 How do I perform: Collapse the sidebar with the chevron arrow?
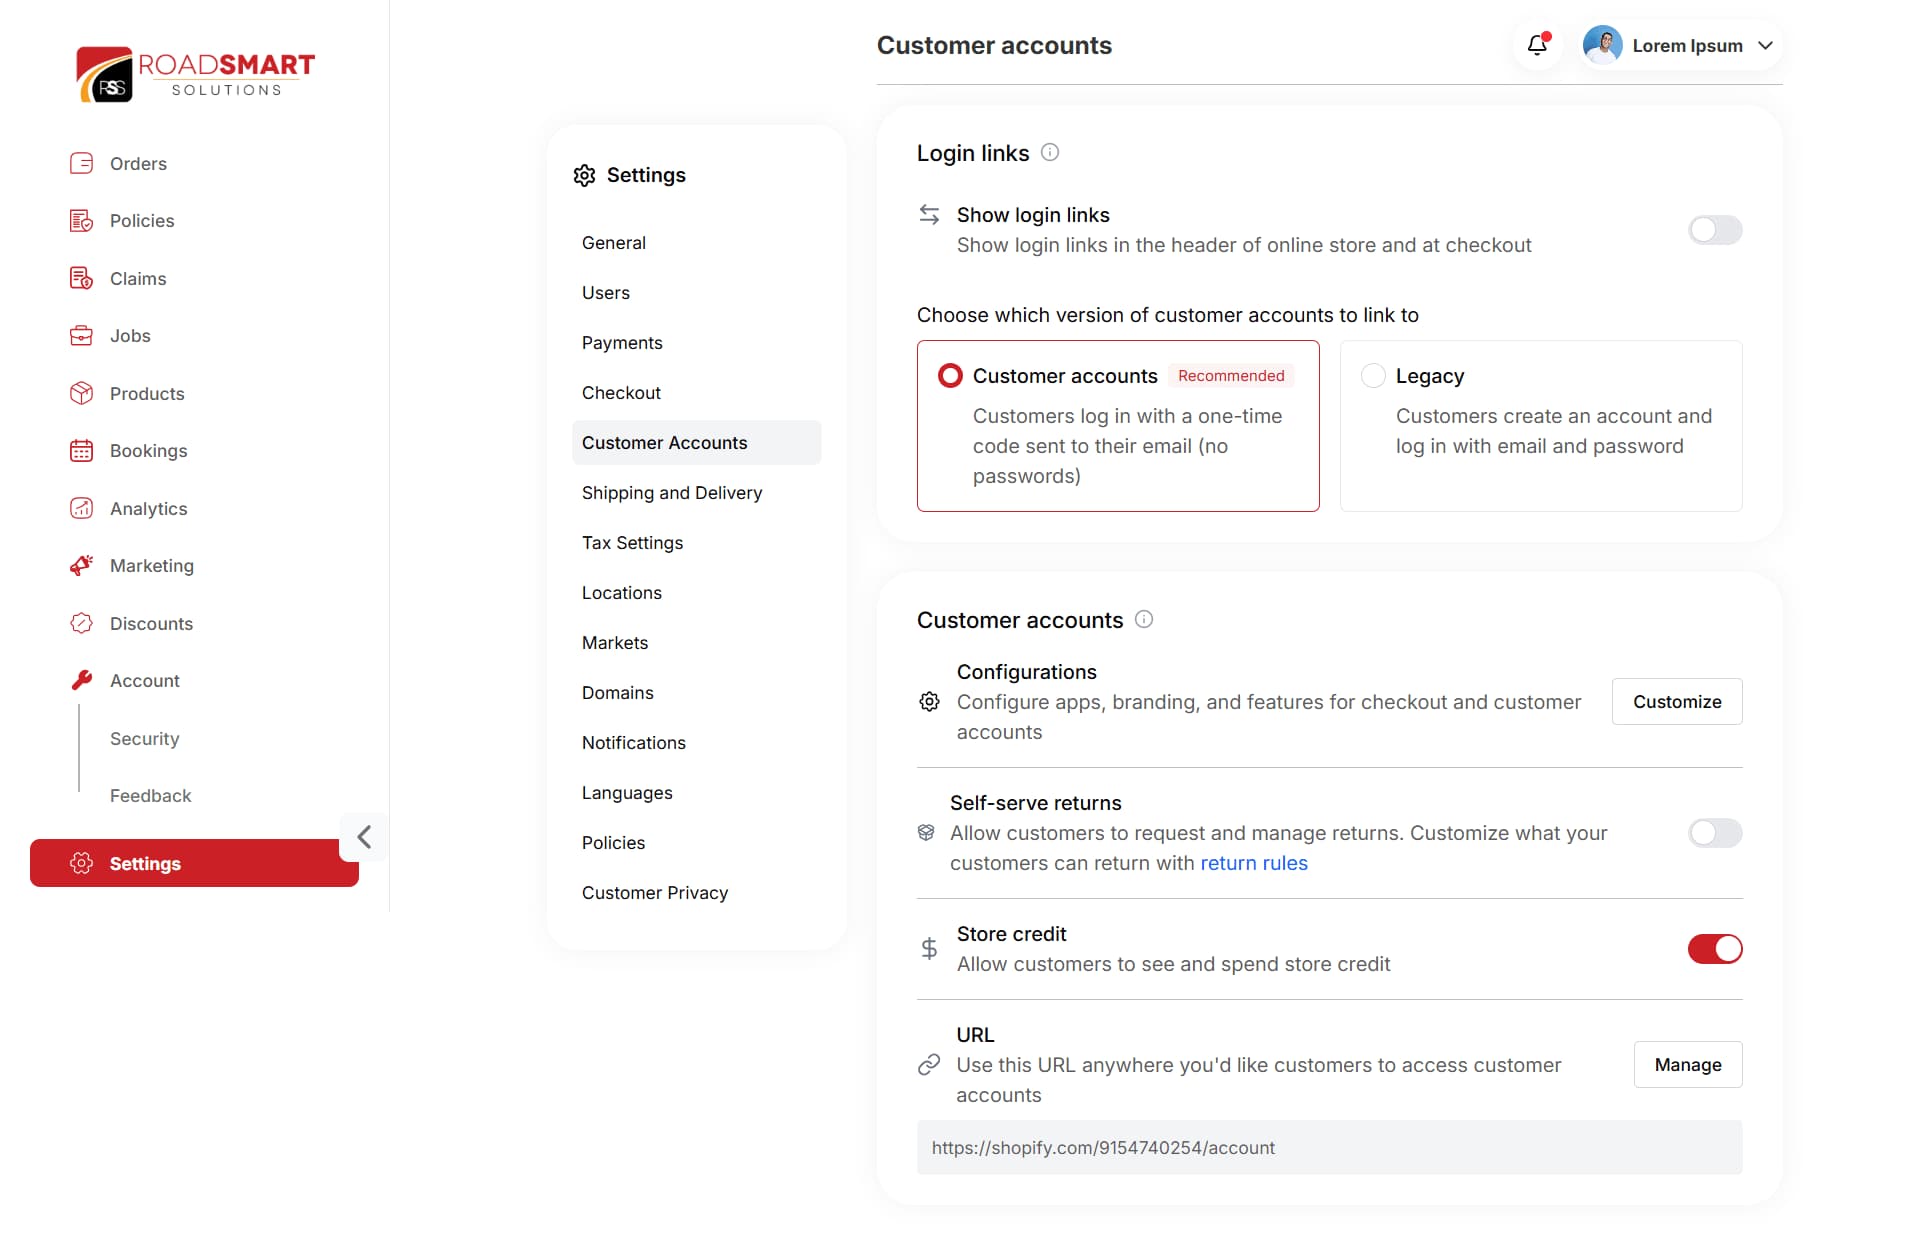(x=364, y=837)
